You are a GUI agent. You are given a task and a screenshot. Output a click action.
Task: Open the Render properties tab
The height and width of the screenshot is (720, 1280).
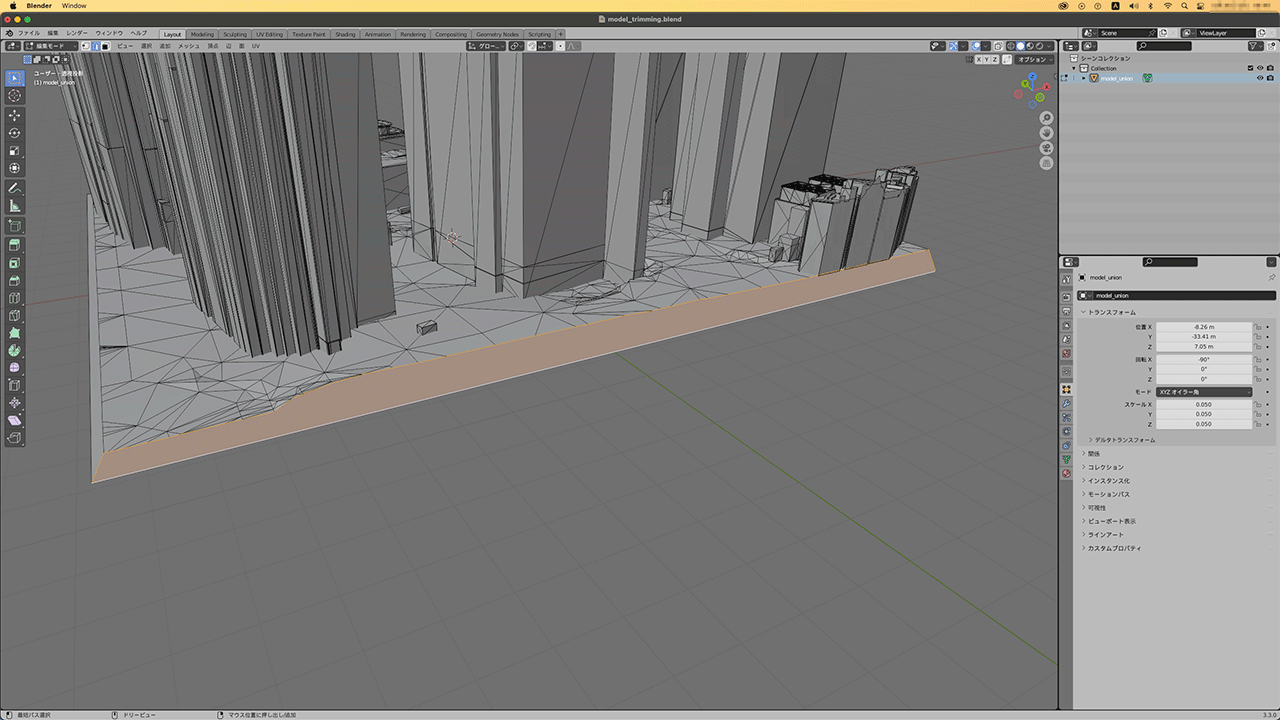point(1066,296)
